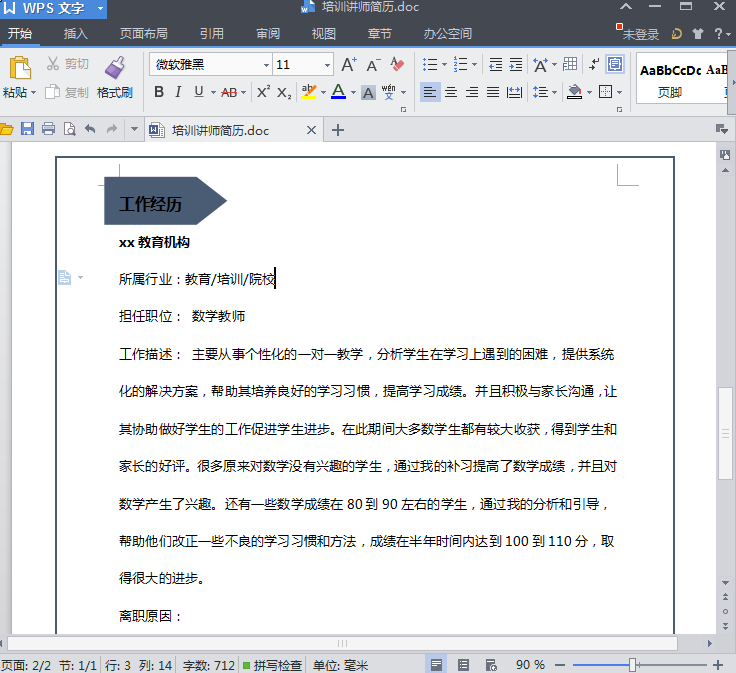Align text right
Viewport: 736px width, 673px height.
(x=472, y=92)
